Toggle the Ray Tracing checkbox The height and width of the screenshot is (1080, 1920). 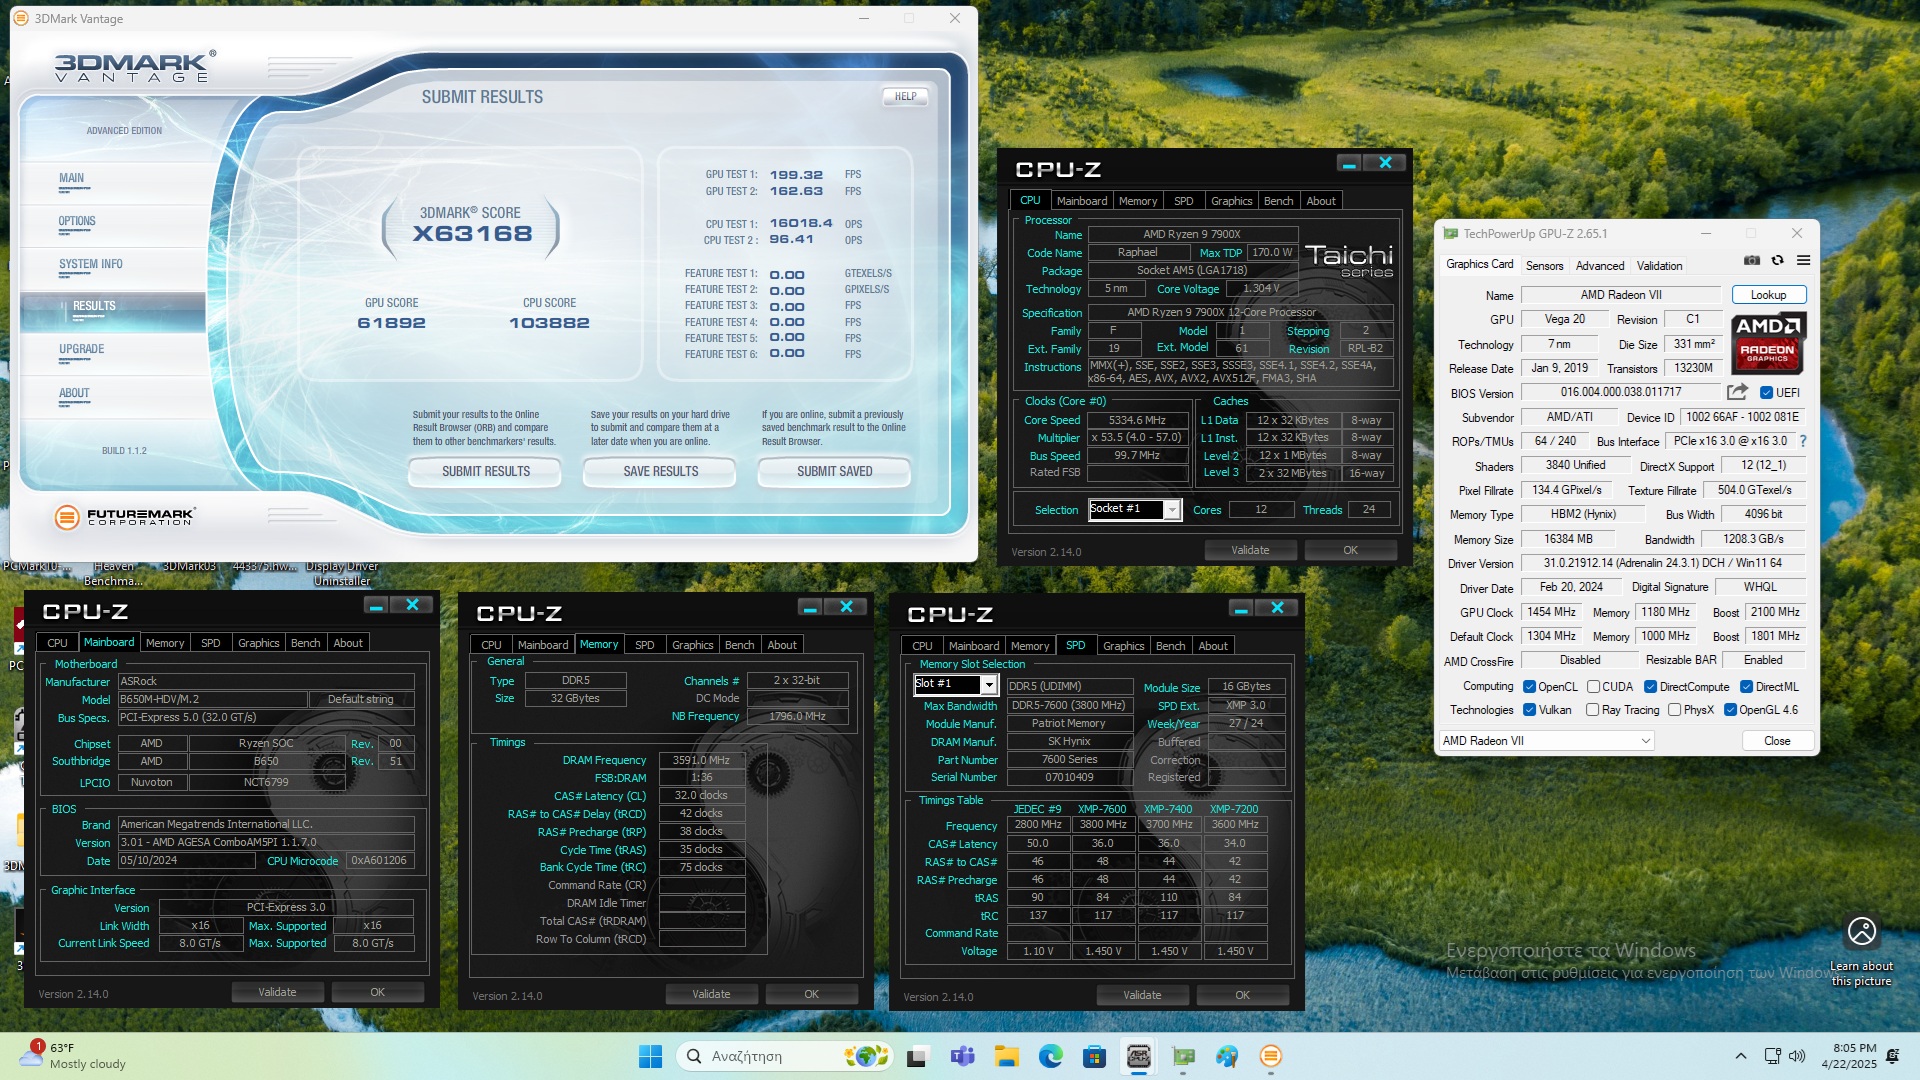pyautogui.click(x=1592, y=710)
